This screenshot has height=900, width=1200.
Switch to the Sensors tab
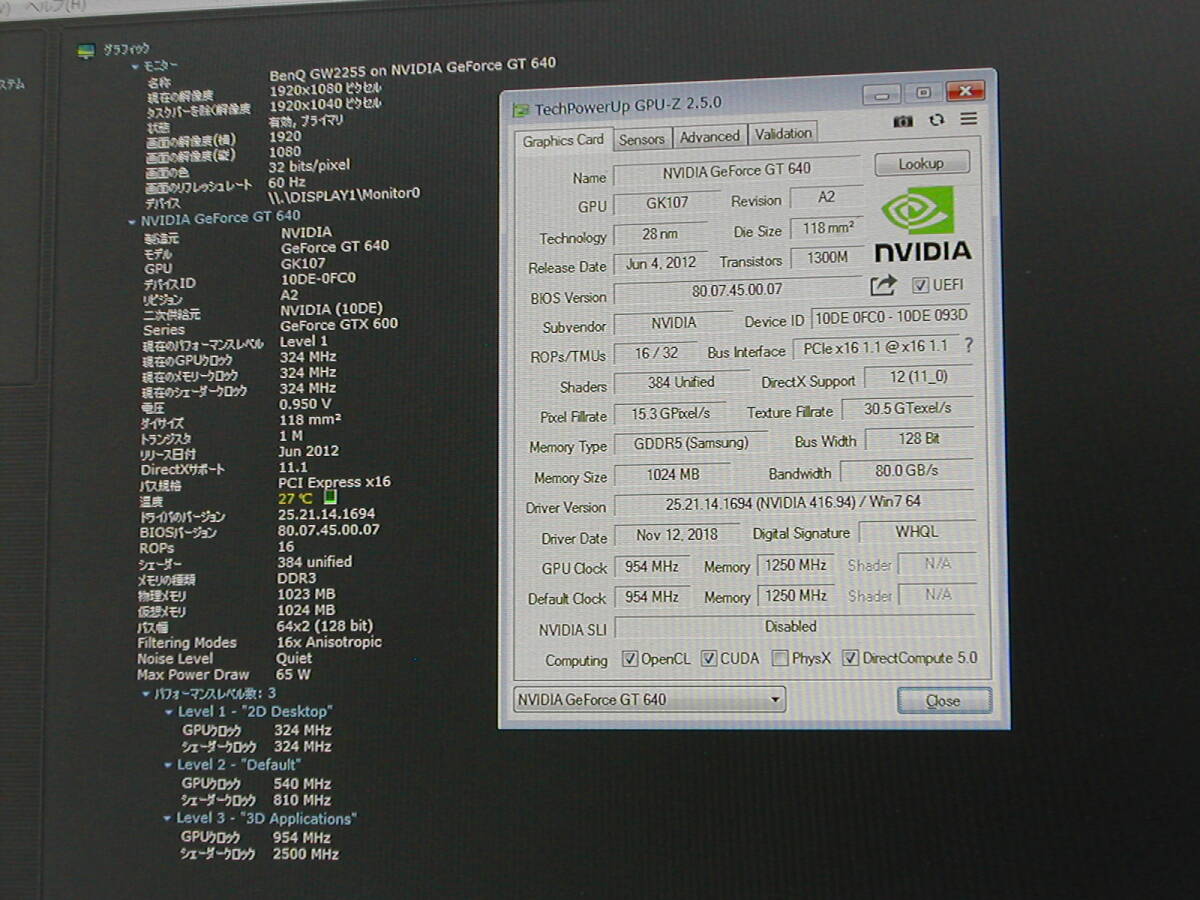coord(641,139)
